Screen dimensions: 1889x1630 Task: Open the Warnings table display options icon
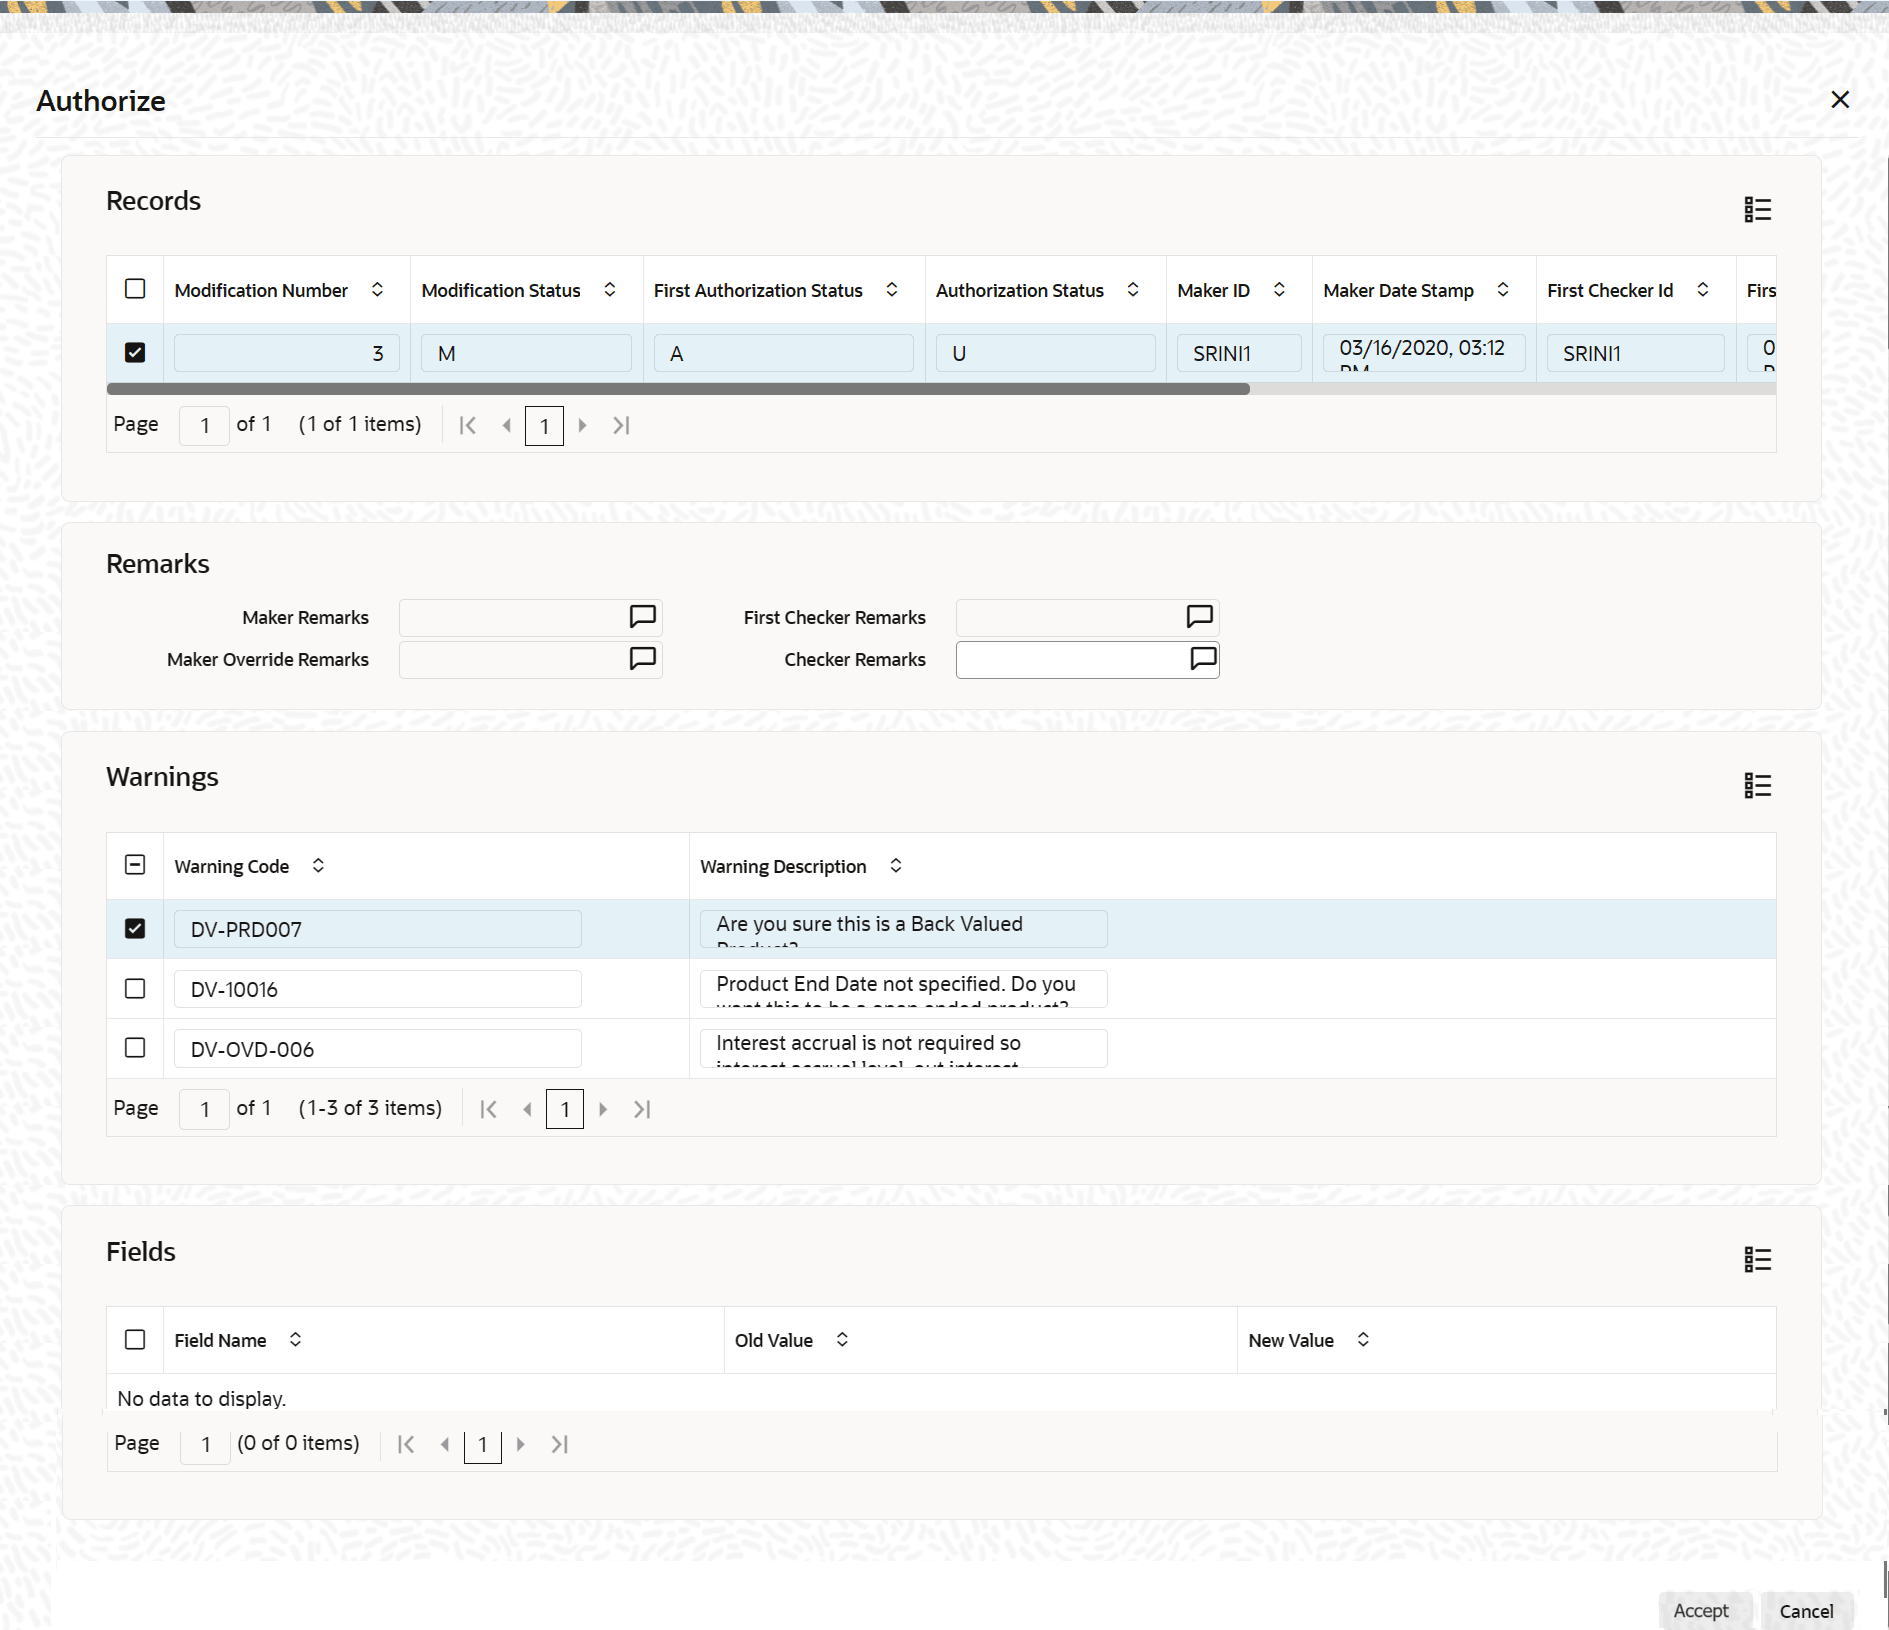[1758, 786]
